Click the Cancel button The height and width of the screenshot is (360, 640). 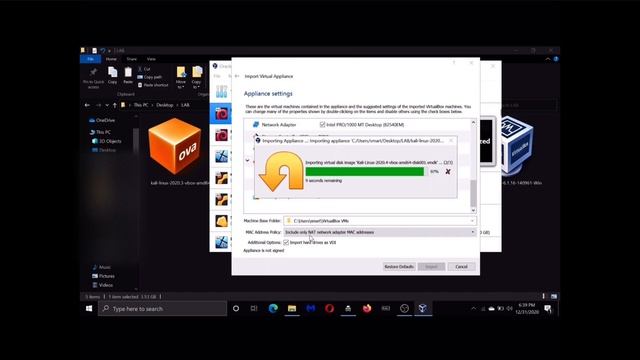coord(461,267)
